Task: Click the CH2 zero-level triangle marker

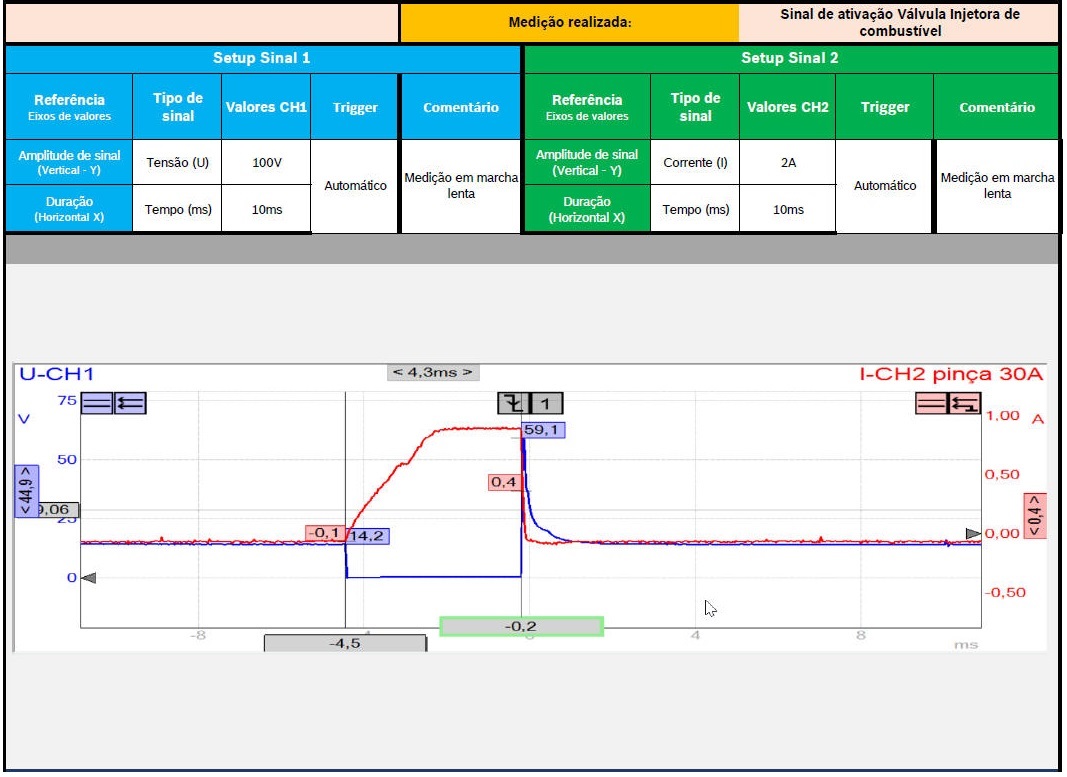Action: pyautogui.click(x=972, y=534)
